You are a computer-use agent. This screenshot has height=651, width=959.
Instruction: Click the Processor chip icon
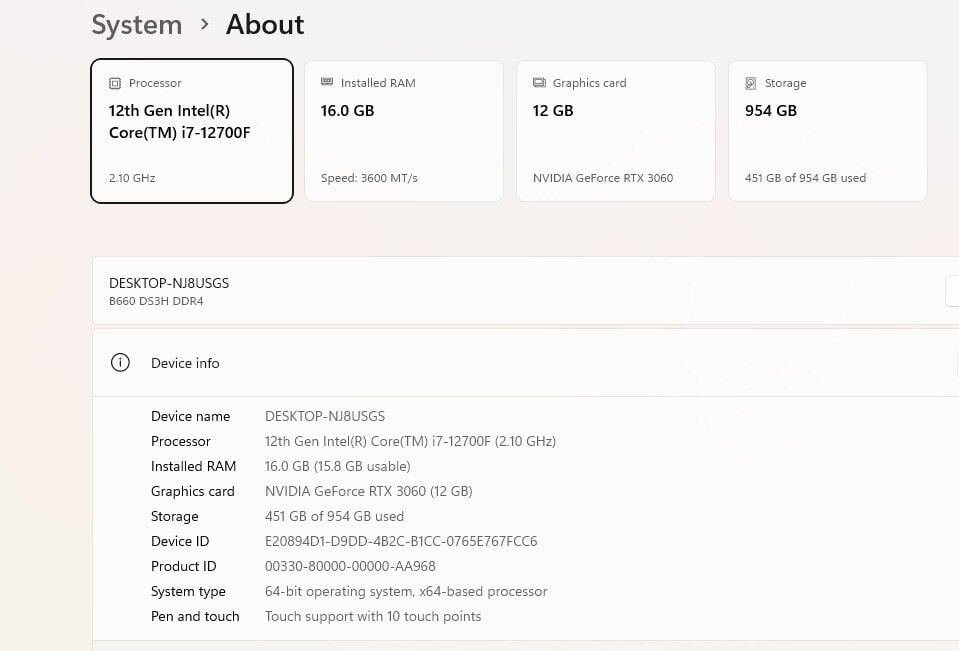pos(115,83)
